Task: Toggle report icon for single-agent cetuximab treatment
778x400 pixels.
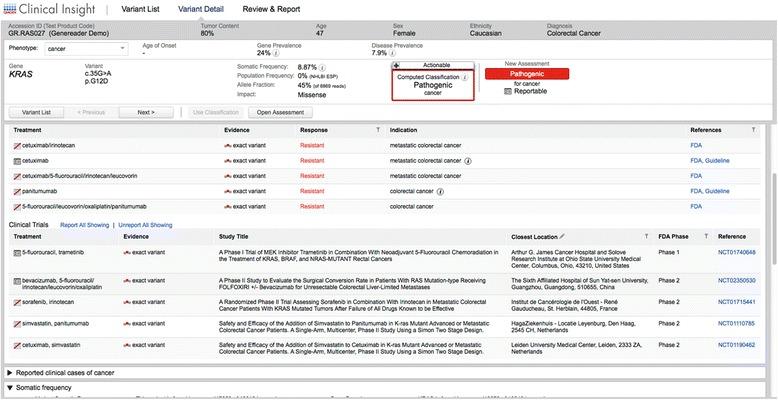Action: (17, 161)
